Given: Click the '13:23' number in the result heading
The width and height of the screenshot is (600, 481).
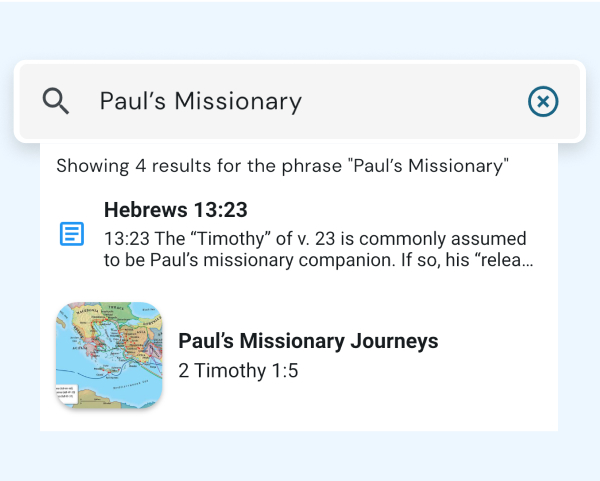Looking at the screenshot, I should click(220, 210).
